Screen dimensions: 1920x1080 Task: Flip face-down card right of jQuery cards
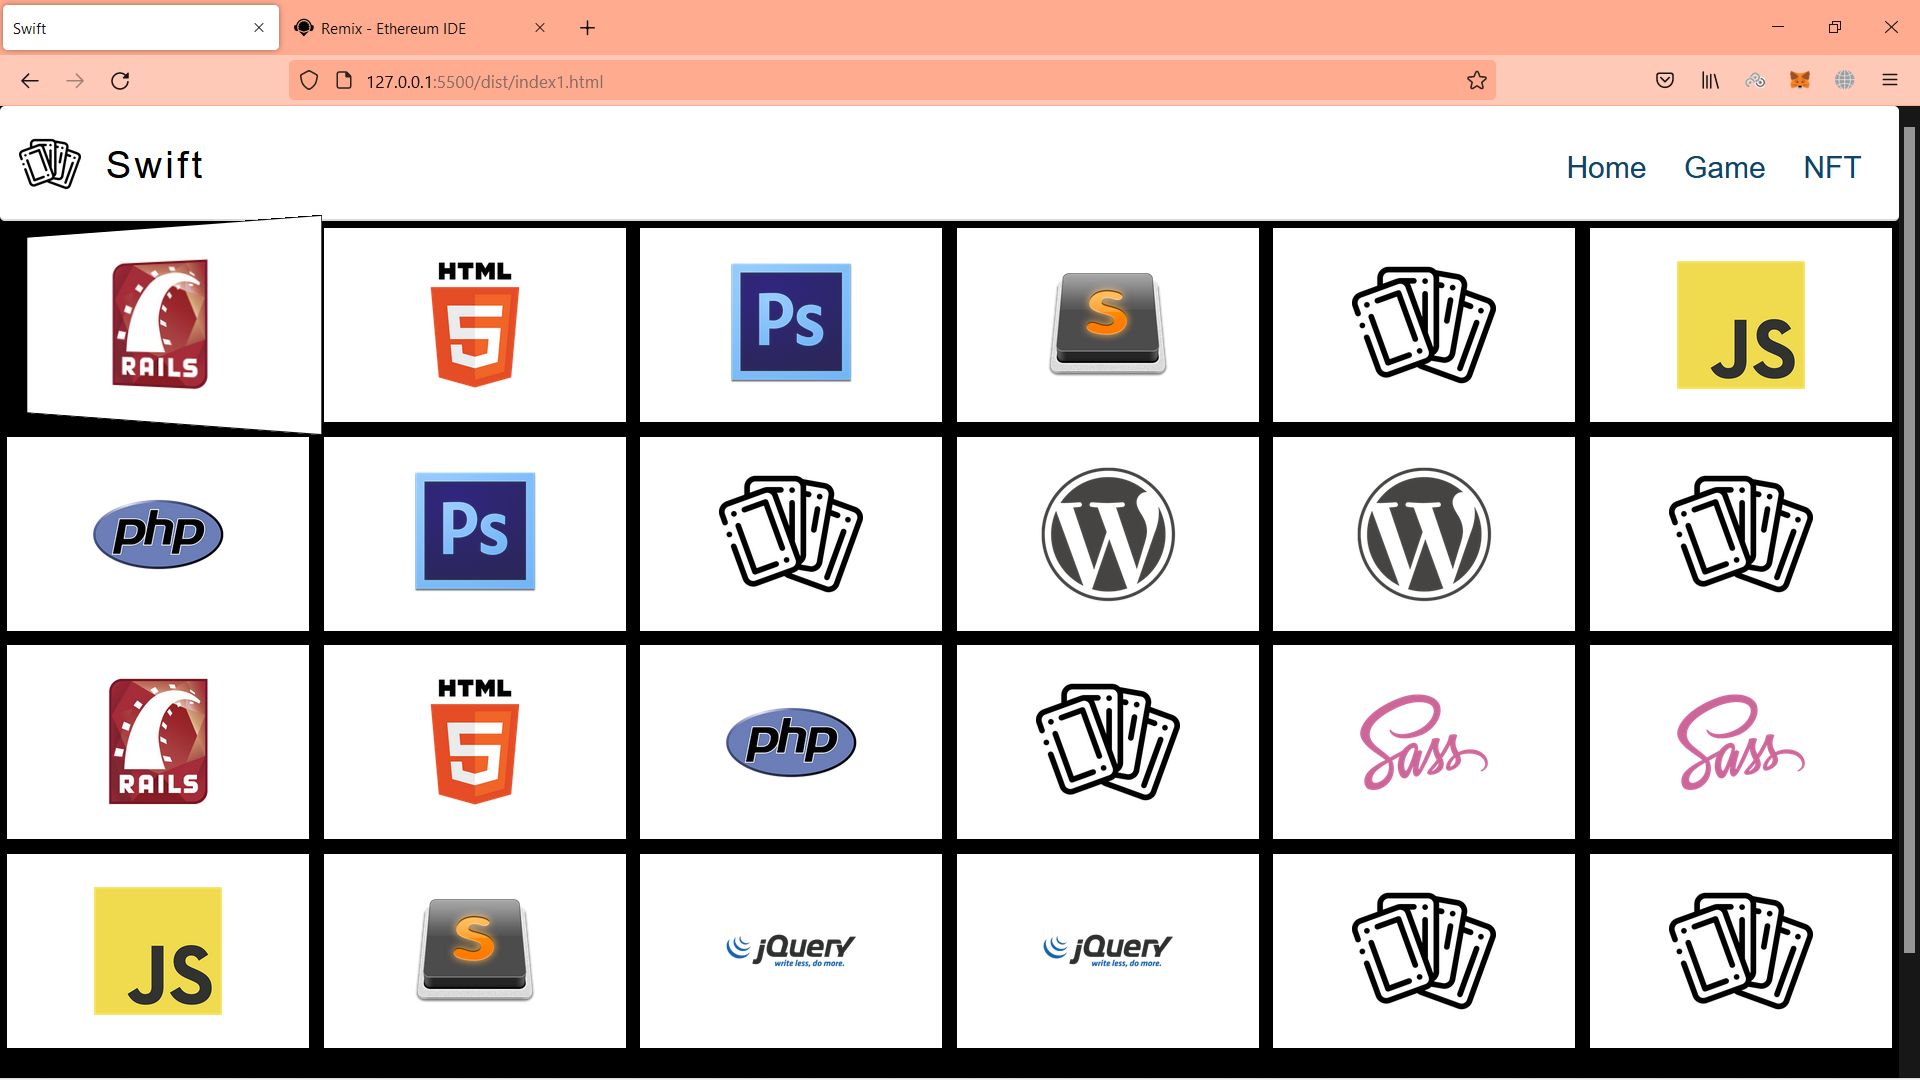[x=1424, y=951]
